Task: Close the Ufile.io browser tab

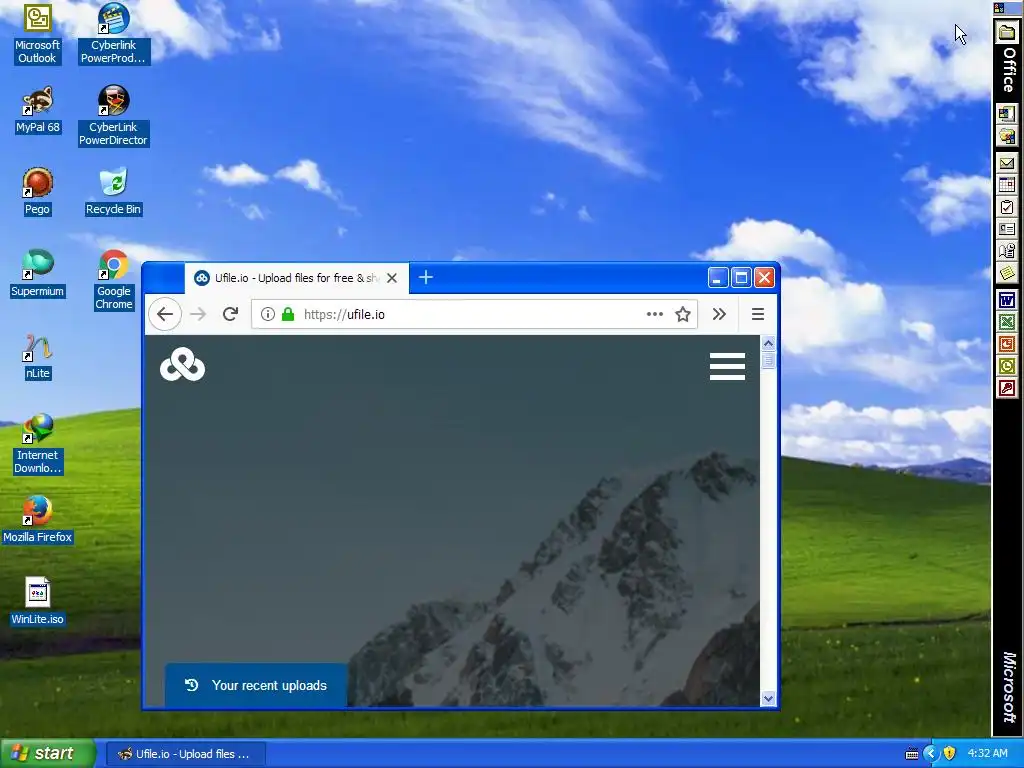Action: [392, 278]
